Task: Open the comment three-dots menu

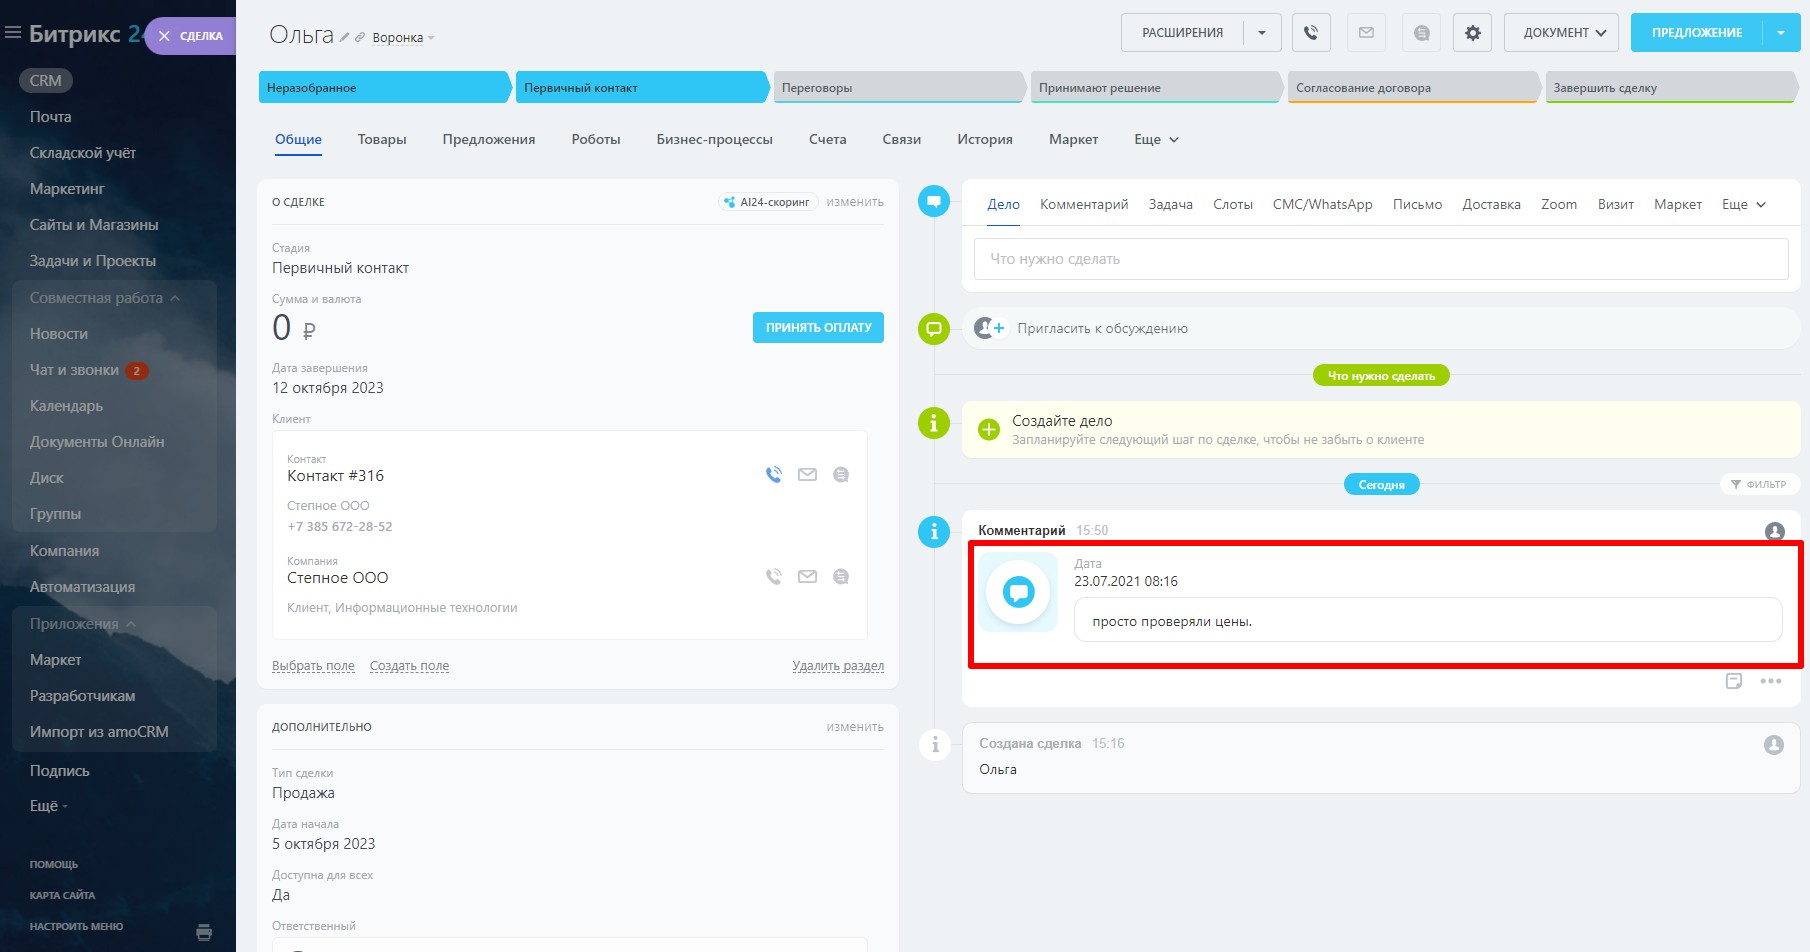Action: (1771, 681)
